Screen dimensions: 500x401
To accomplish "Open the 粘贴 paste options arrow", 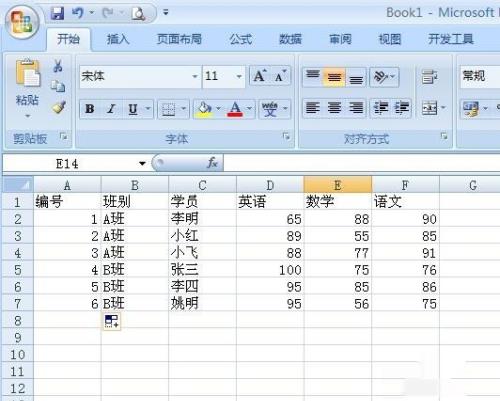I will tap(28, 116).
